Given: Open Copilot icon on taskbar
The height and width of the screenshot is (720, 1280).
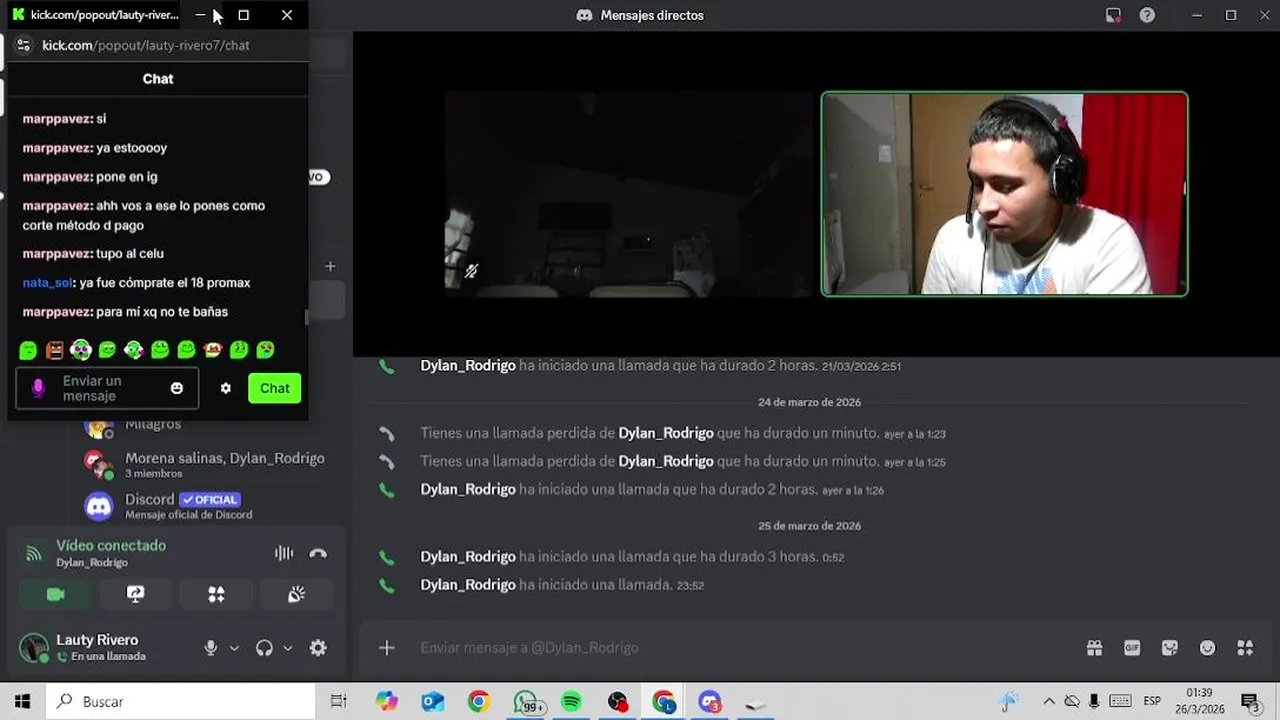Looking at the screenshot, I should click(x=387, y=702).
